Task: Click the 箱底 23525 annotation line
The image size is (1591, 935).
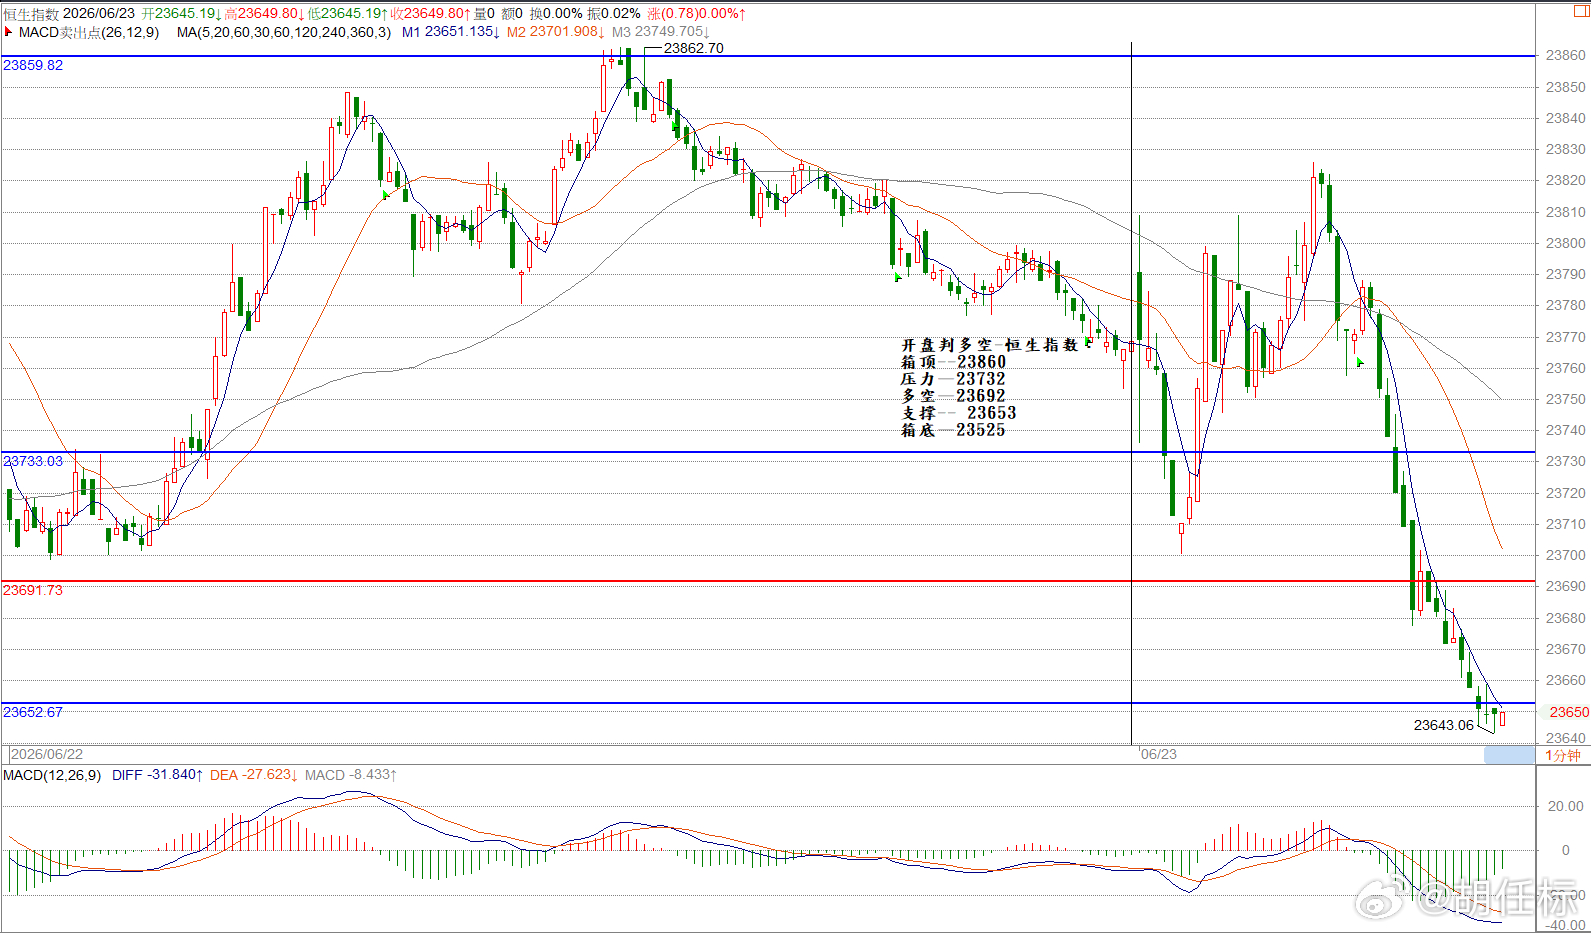Action: pyautogui.click(x=953, y=430)
